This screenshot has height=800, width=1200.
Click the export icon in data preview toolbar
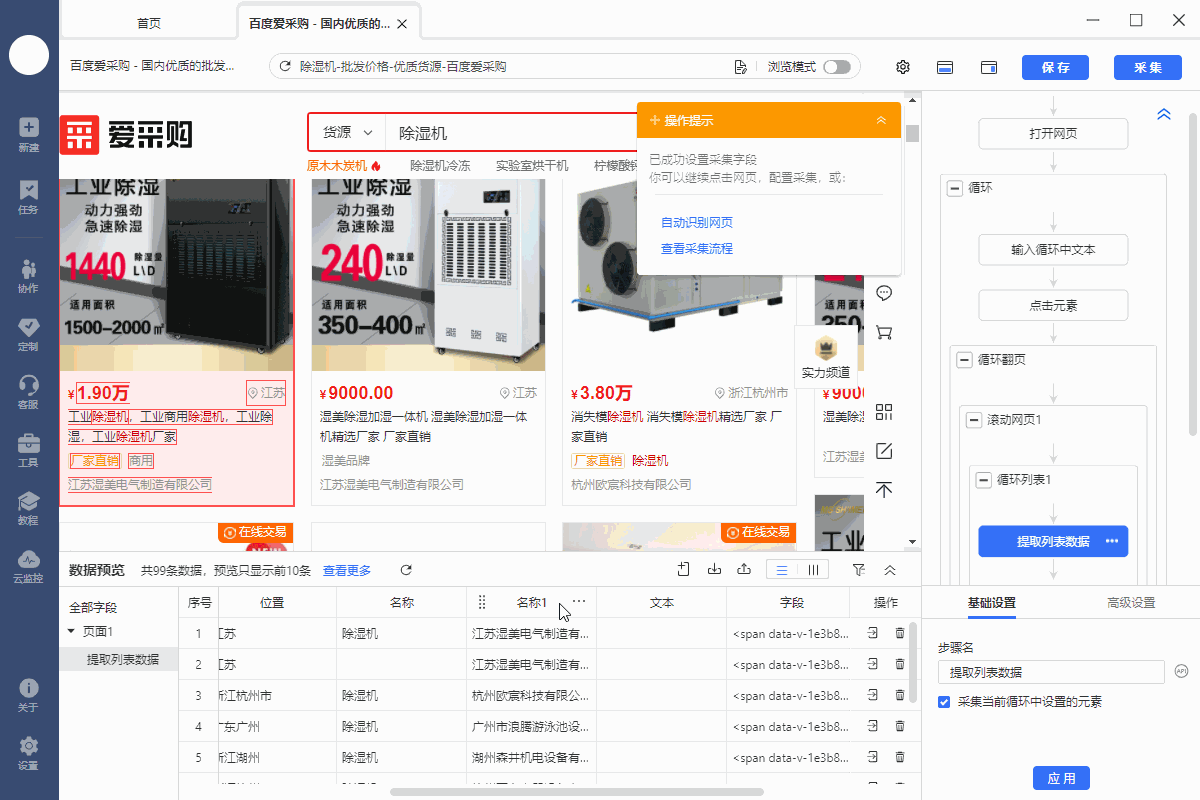click(x=744, y=570)
